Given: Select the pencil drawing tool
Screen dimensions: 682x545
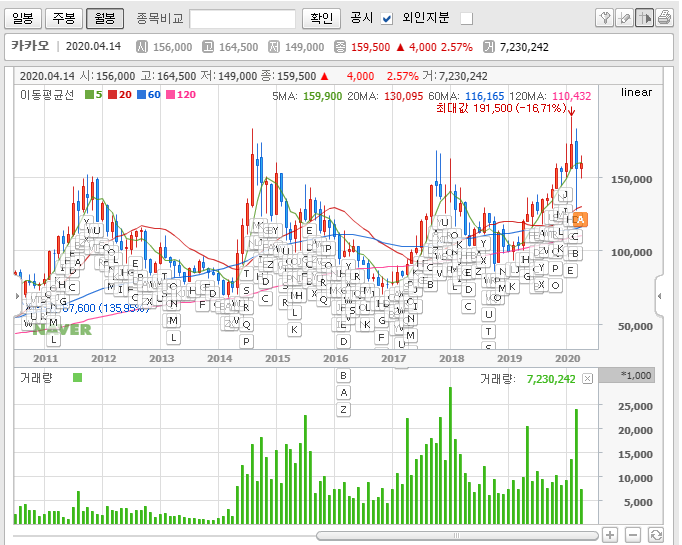Looking at the screenshot, I should coord(624,18).
